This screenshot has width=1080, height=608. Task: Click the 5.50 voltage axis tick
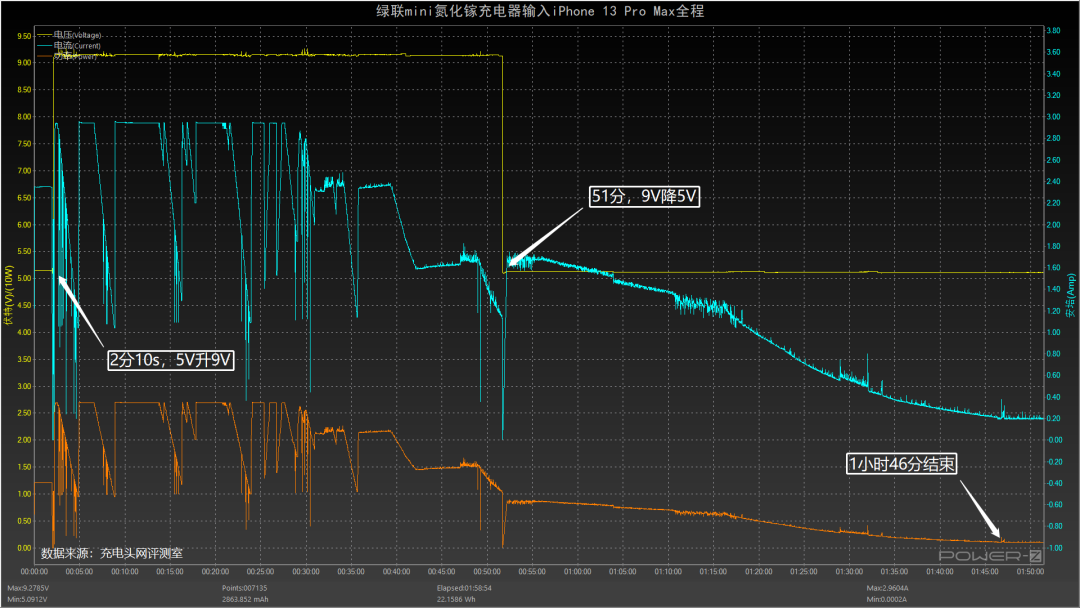click(24, 251)
